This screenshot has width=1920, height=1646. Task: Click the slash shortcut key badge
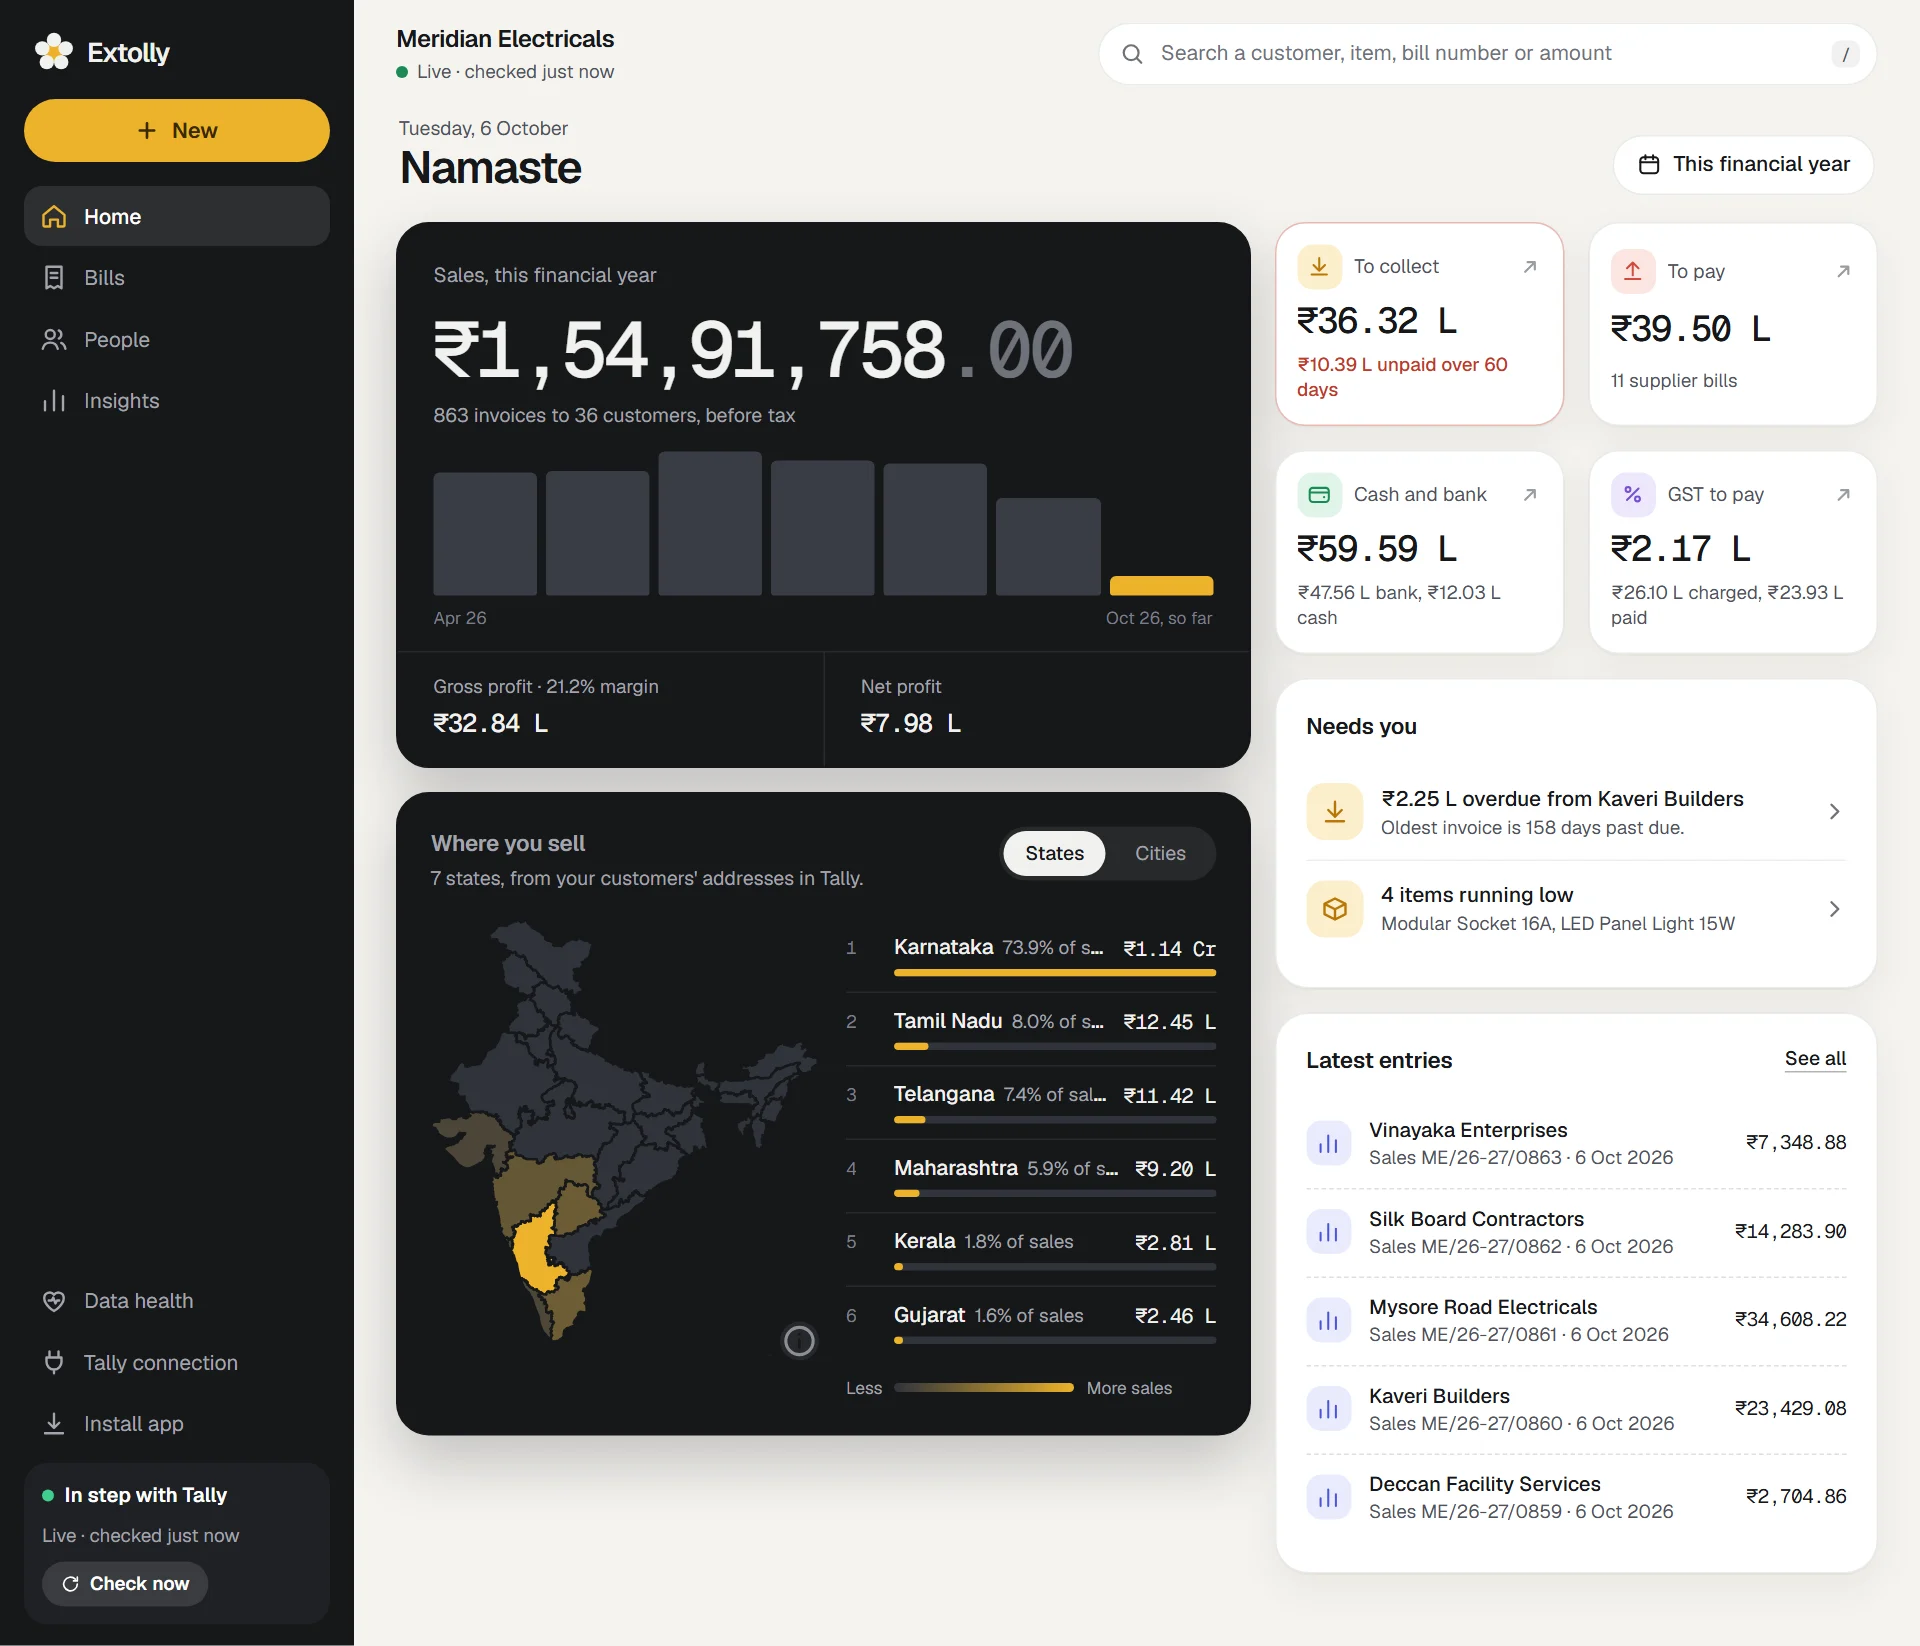point(1845,54)
